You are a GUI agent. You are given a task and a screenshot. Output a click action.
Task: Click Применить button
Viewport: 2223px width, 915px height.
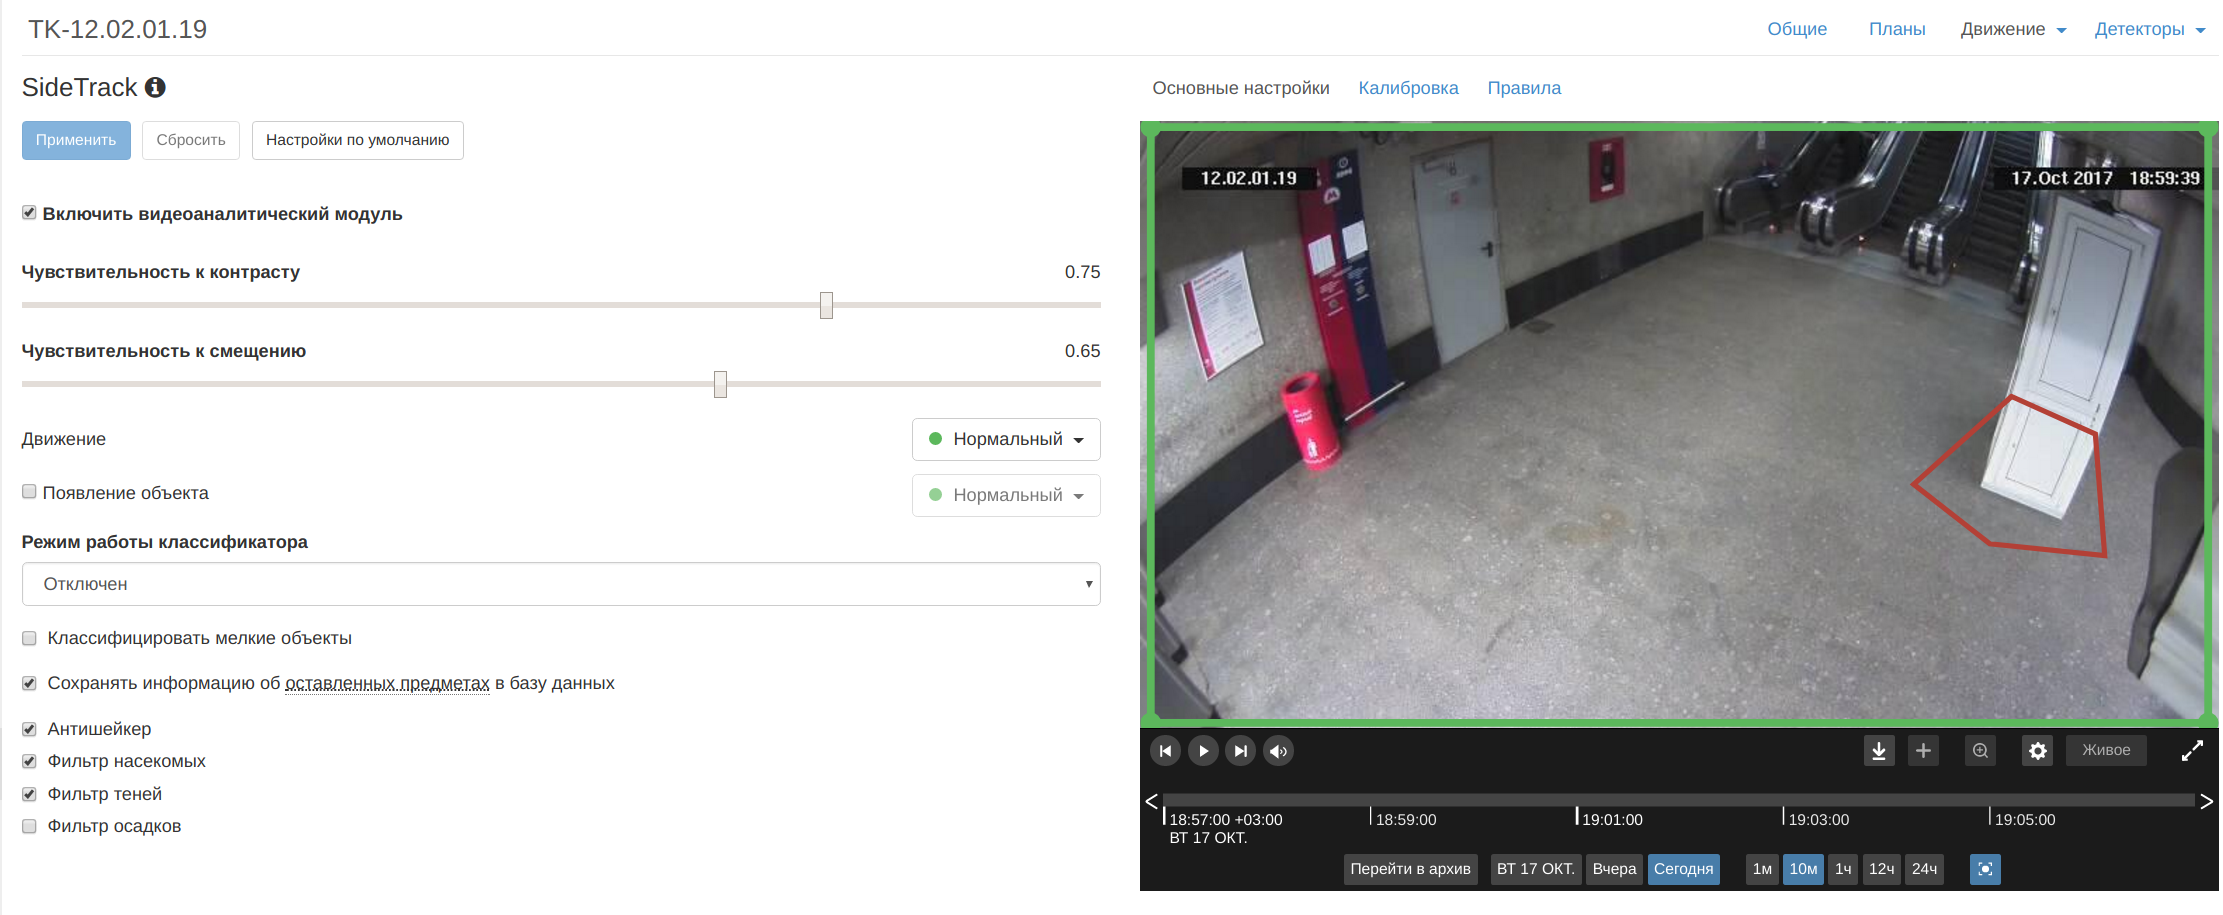pos(76,140)
